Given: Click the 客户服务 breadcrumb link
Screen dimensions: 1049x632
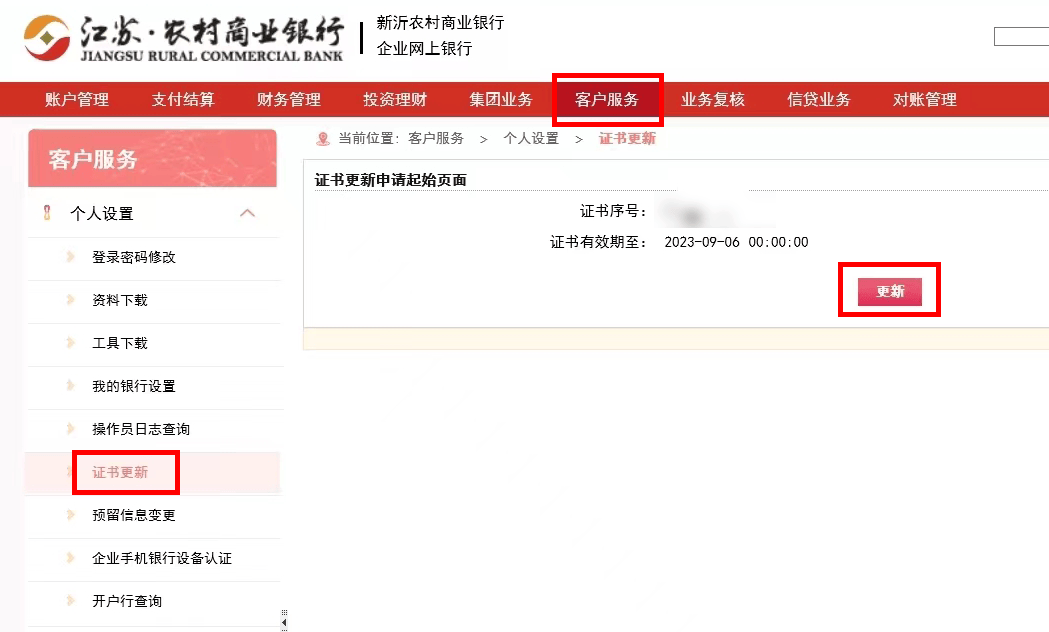Looking at the screenshot, I should [x=436, y=138].
